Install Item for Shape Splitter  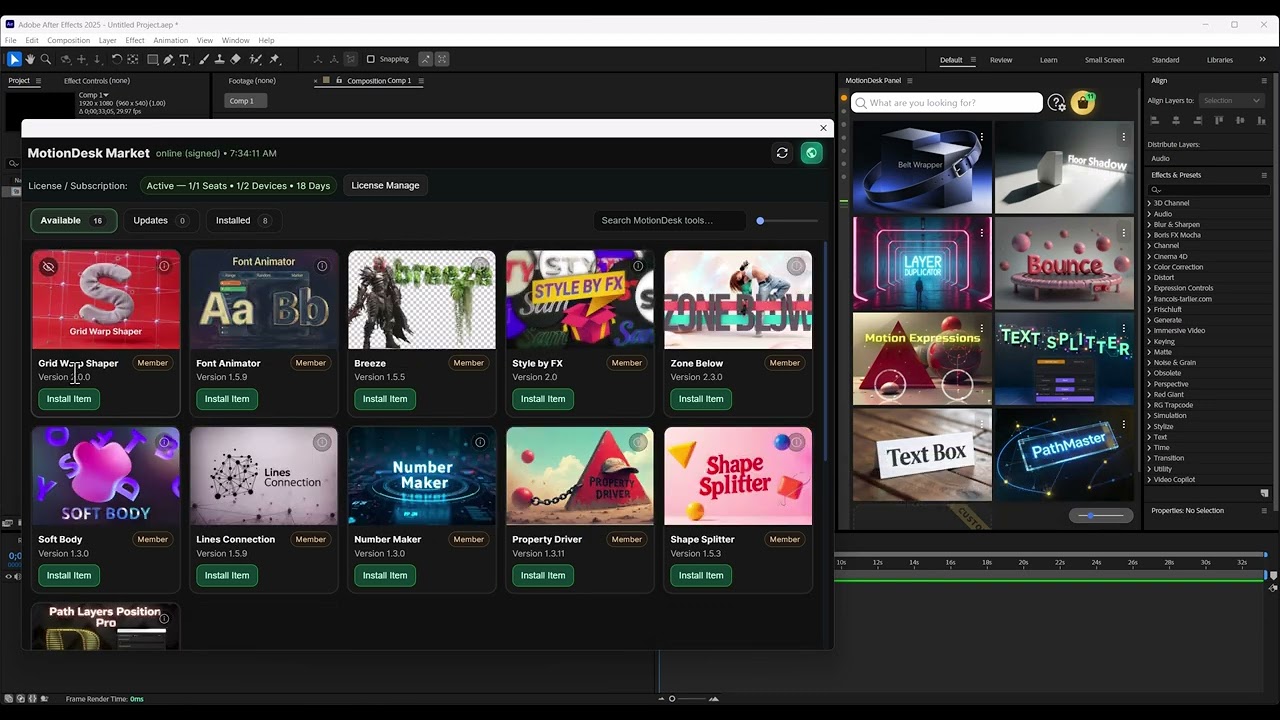(x=701, y=575)
